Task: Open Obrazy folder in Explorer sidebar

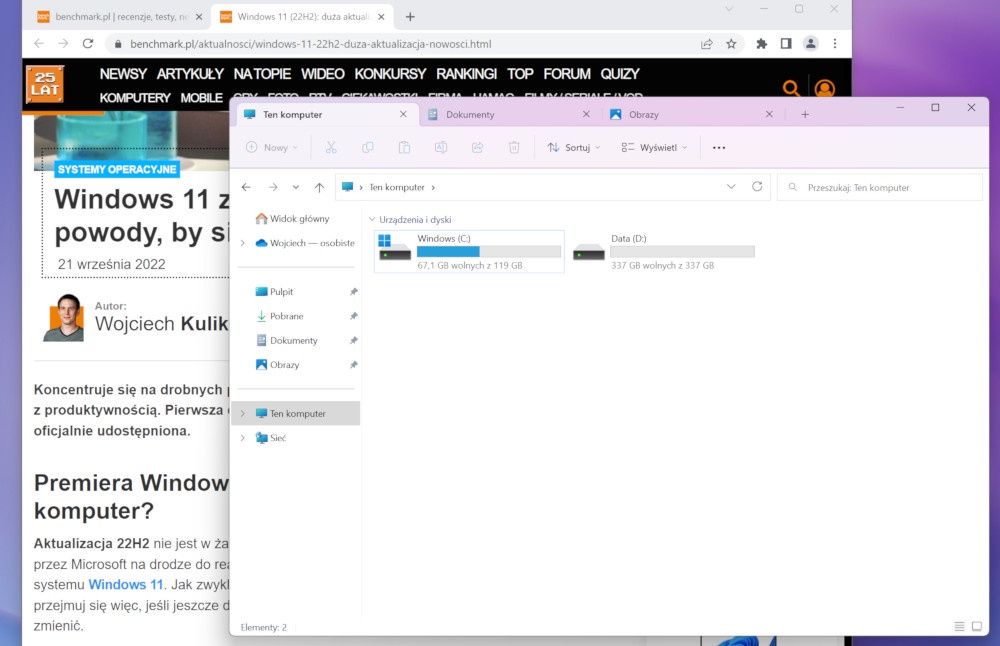Action: (x=277, y=364)
